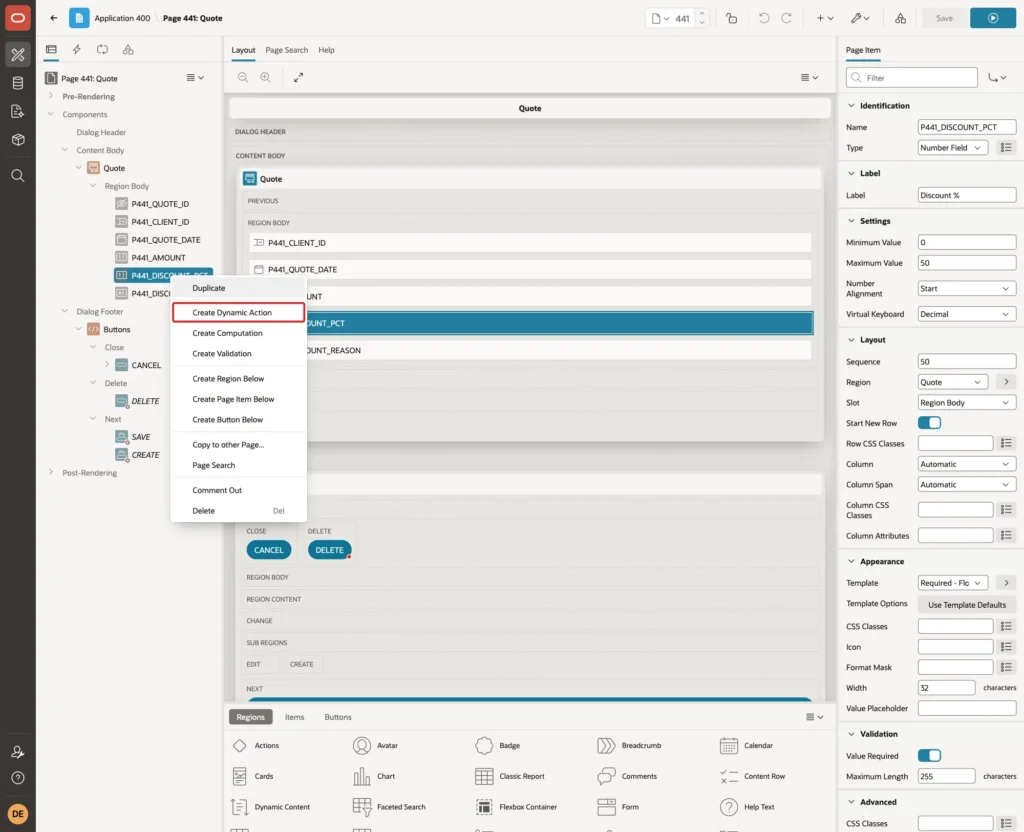Open the Row CSS Classes list icon
The width and height of the screenshot is (1024, 832).
[x=1006, y=443]
